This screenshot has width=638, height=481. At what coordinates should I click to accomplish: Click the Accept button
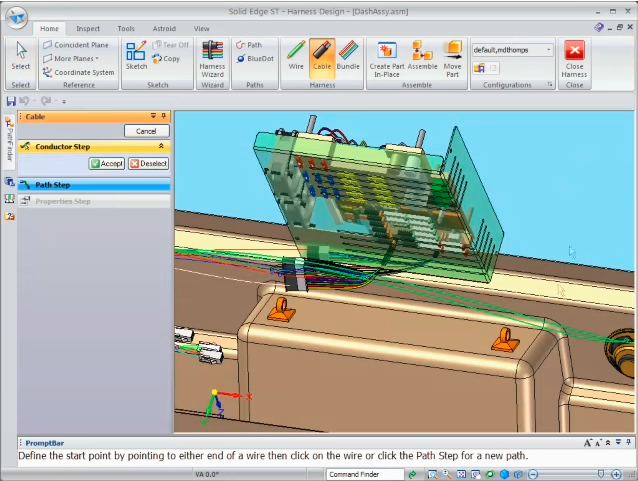pyautogui.click(x=107, y=164)
